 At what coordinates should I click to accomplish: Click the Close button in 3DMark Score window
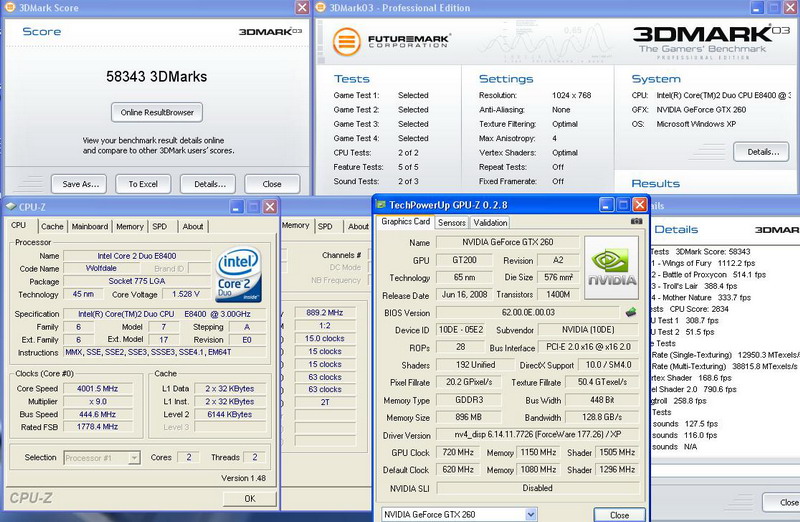tap(272, 184)
